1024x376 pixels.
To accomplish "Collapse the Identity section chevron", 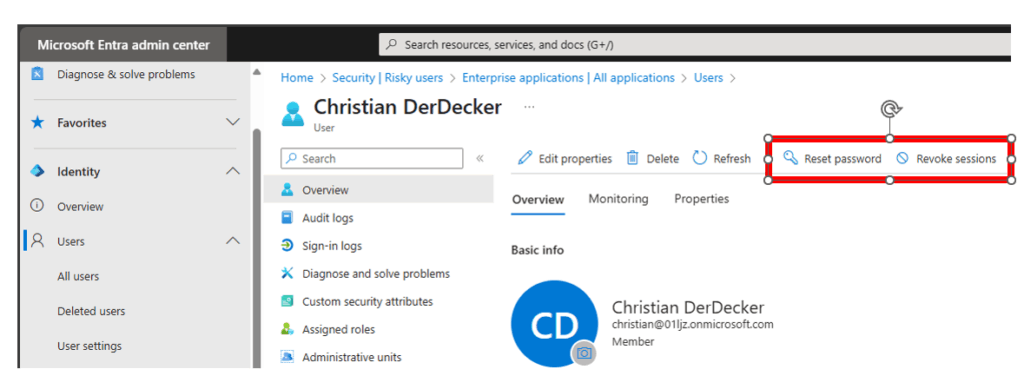I will click(x=232, y=171).
